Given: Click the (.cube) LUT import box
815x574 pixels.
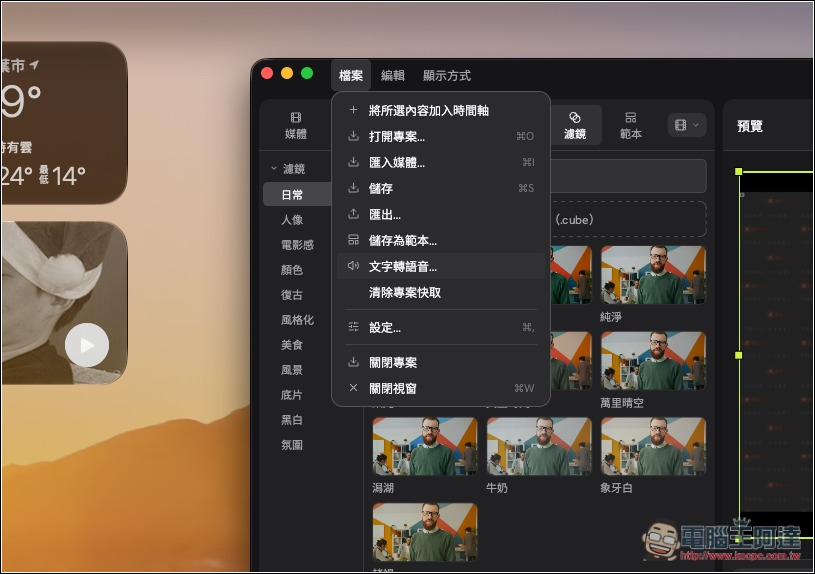Looking at the screenshot, I should [x=628, y=219].
